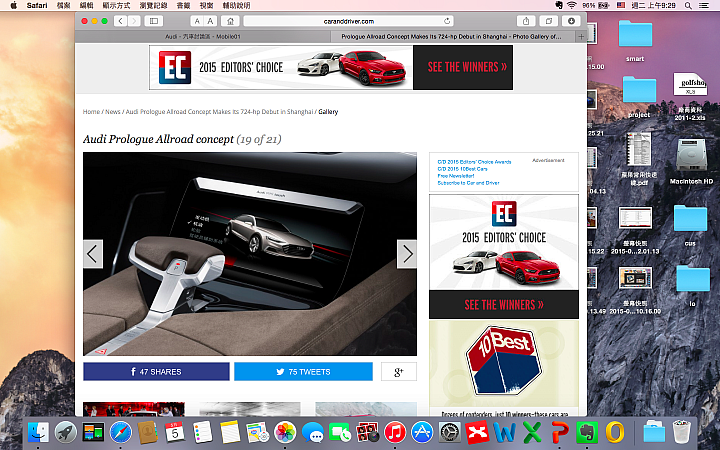Open the Share menu in Safari
This screenshot has height=450, width=720.
click(526, 21)
